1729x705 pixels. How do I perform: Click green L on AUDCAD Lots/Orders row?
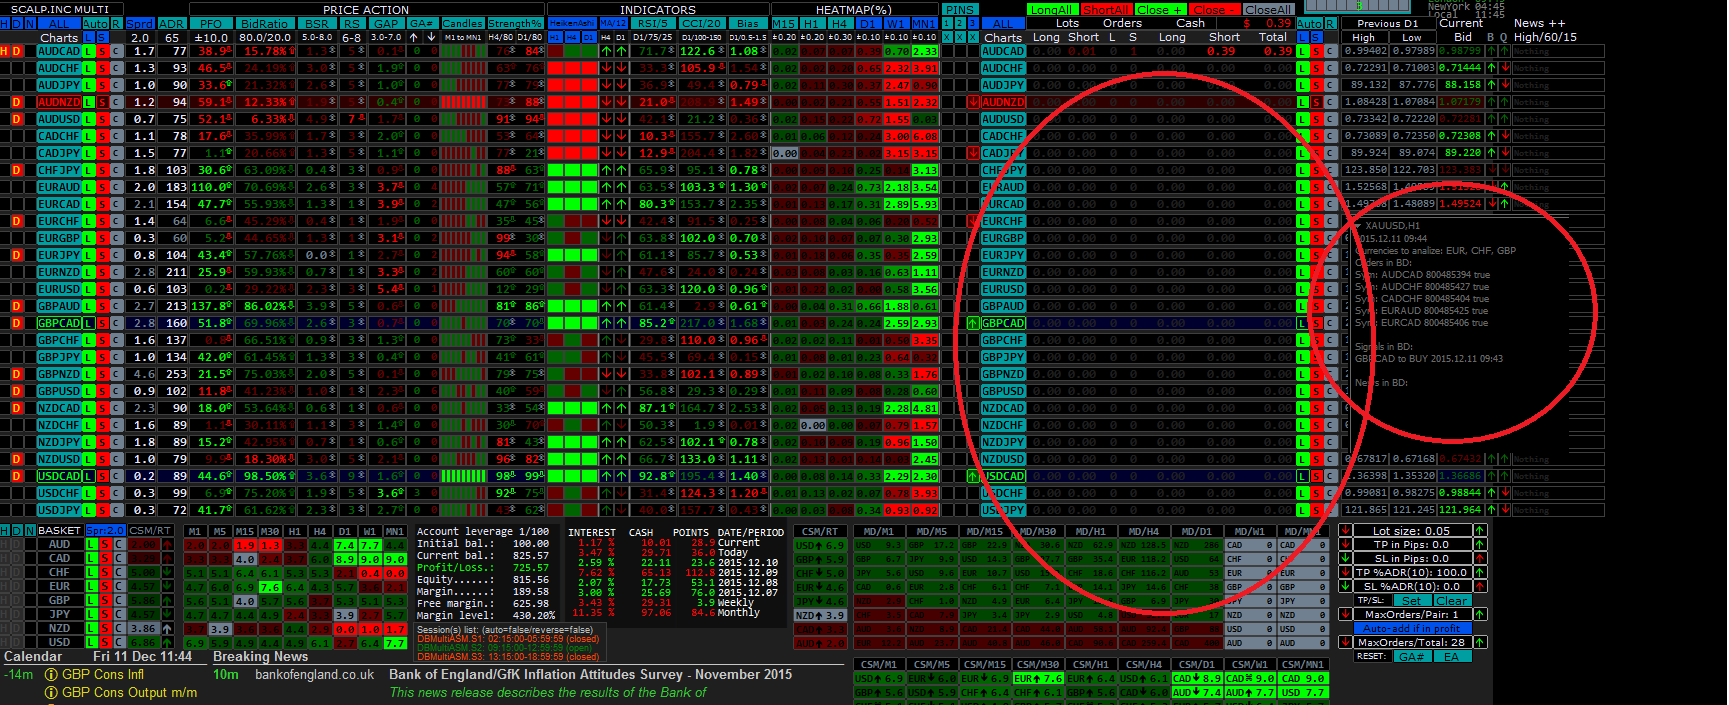tap(1302, 51)
